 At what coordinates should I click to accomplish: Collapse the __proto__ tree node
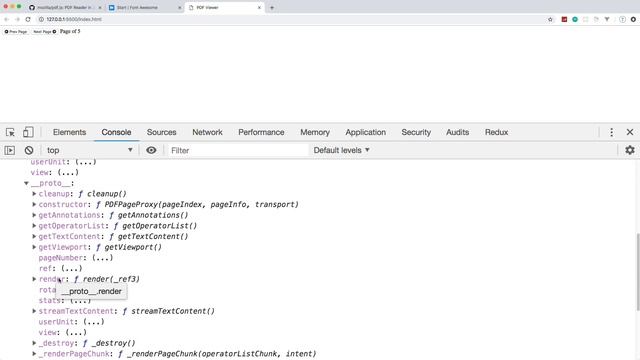click(26, 183)
